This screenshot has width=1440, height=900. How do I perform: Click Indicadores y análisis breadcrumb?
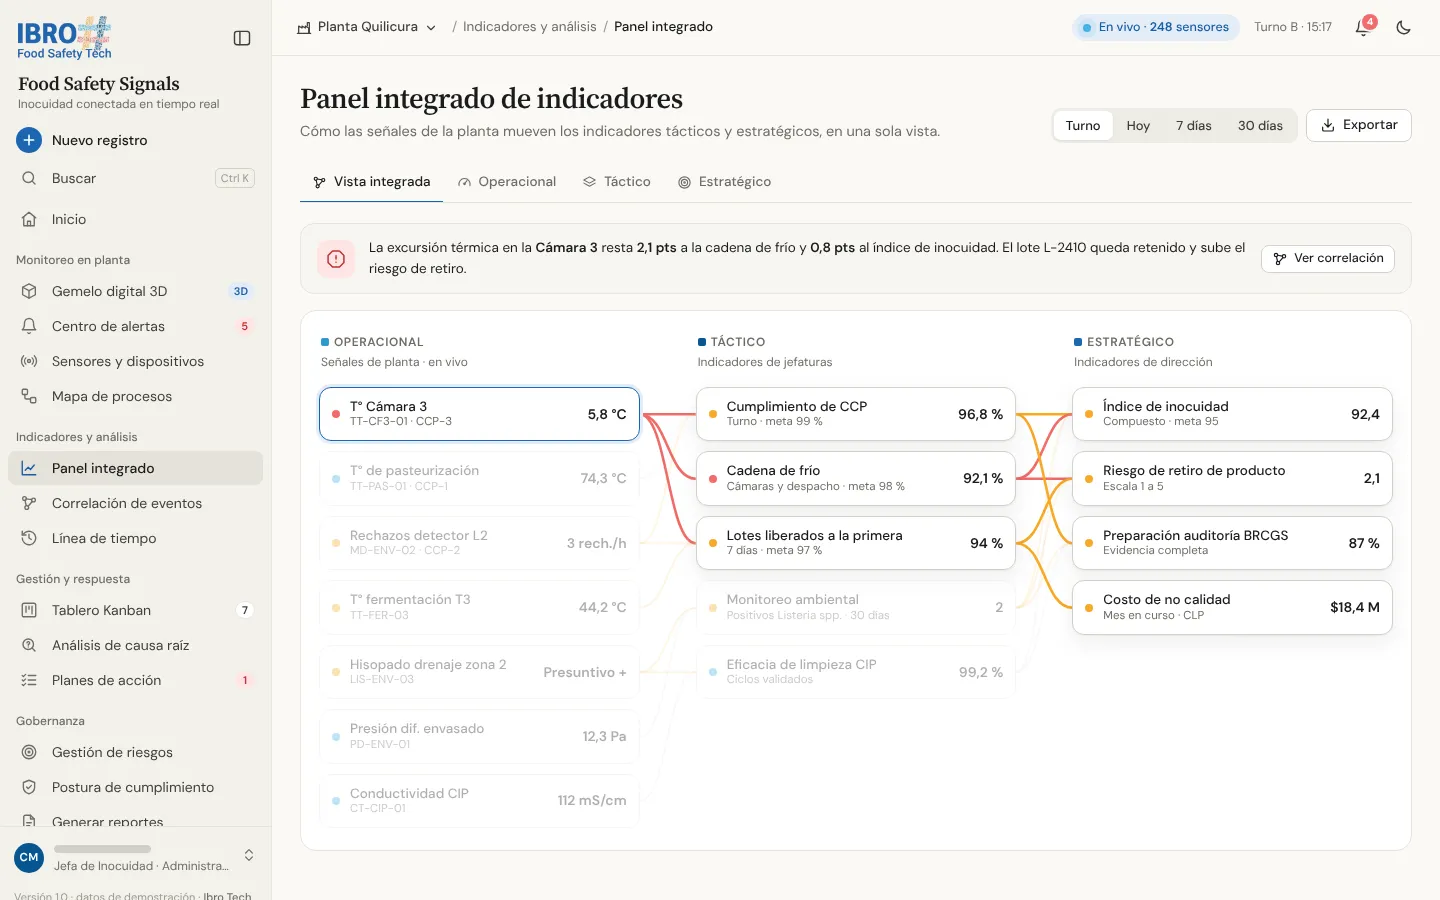click(530, 27)
